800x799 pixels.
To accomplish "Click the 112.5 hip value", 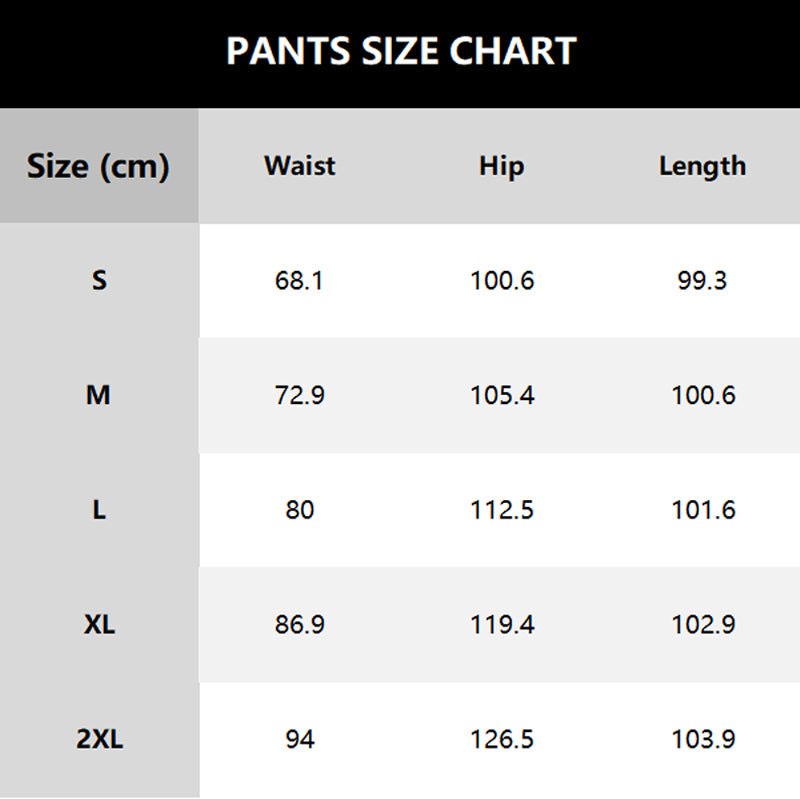I will [502, 510].
